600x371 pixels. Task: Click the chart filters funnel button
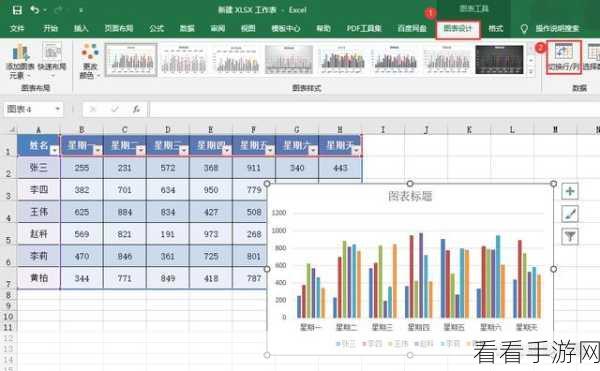[x=570, y=236]
